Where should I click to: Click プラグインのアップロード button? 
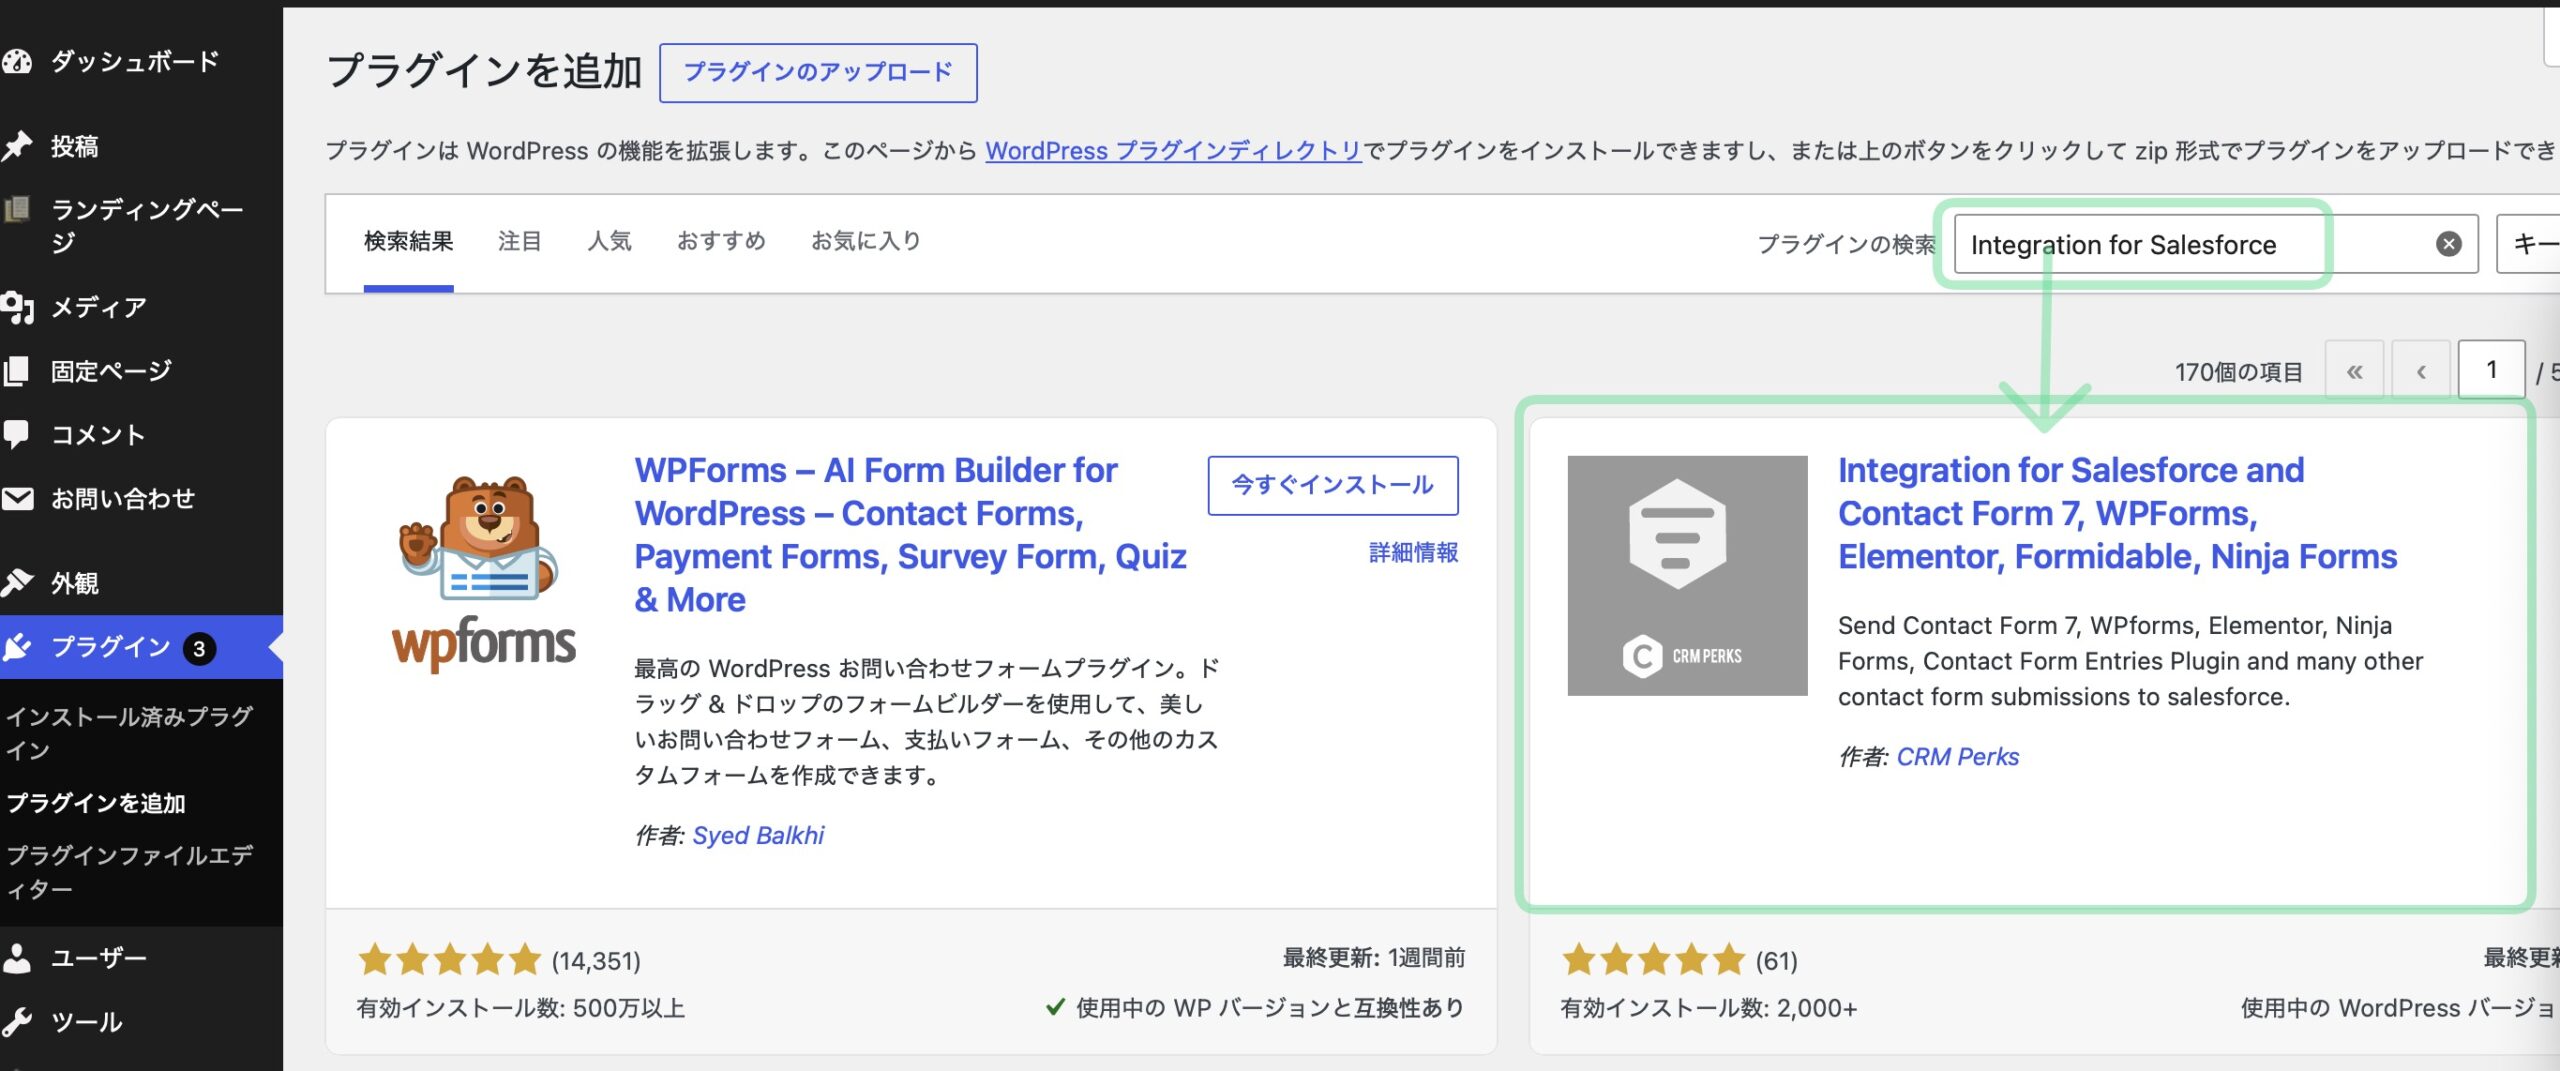(x=818, y=72)
